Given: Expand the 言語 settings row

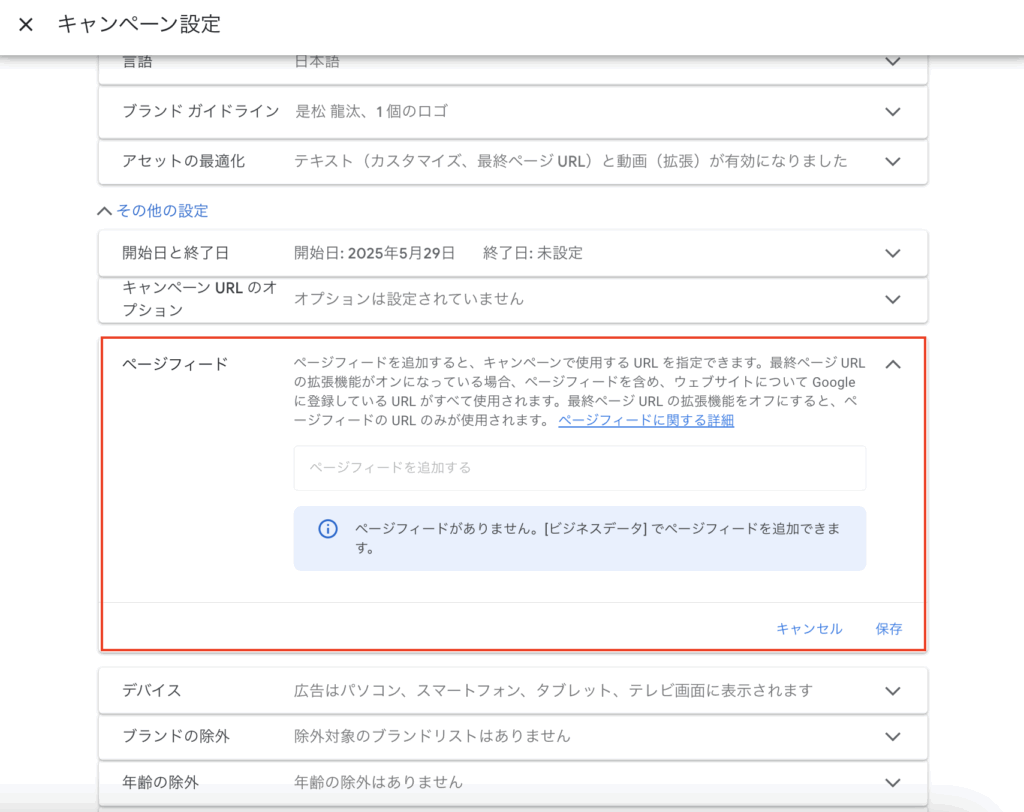Looking at the screenshot, I should pyautogui.click(x=893, y=62).
